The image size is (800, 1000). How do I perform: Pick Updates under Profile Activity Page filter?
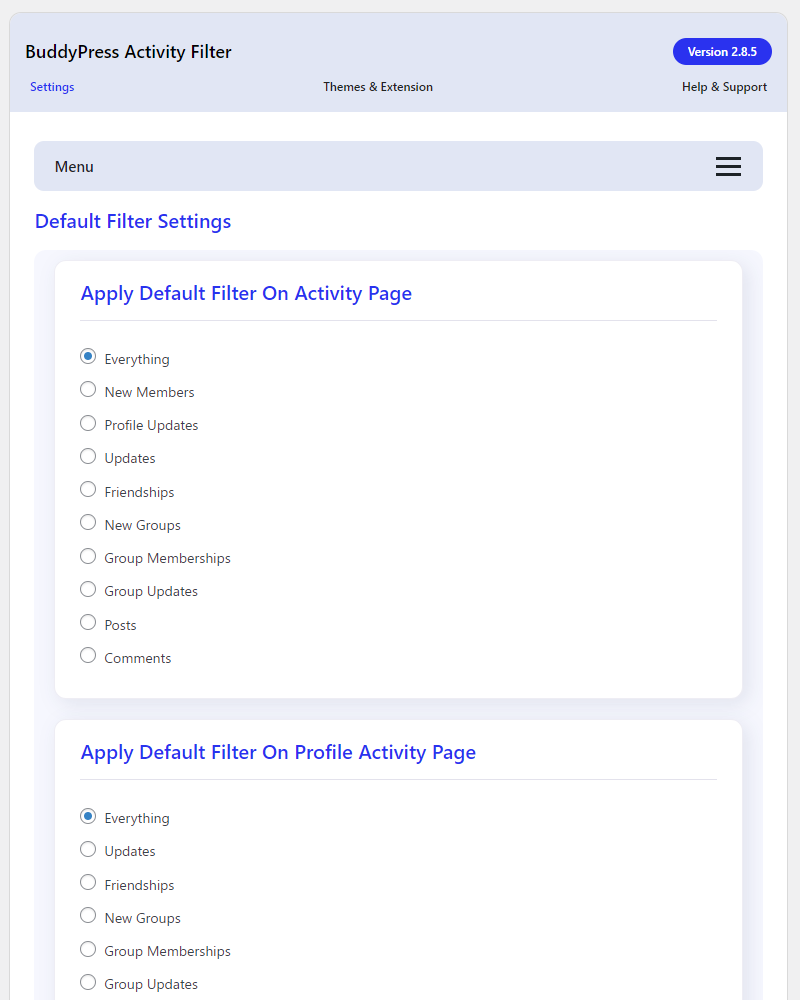point(88,849)
